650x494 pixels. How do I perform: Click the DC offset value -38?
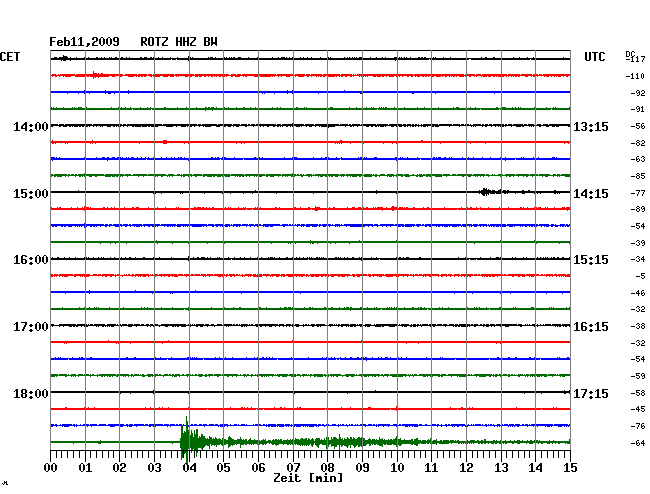click(638, 327)
